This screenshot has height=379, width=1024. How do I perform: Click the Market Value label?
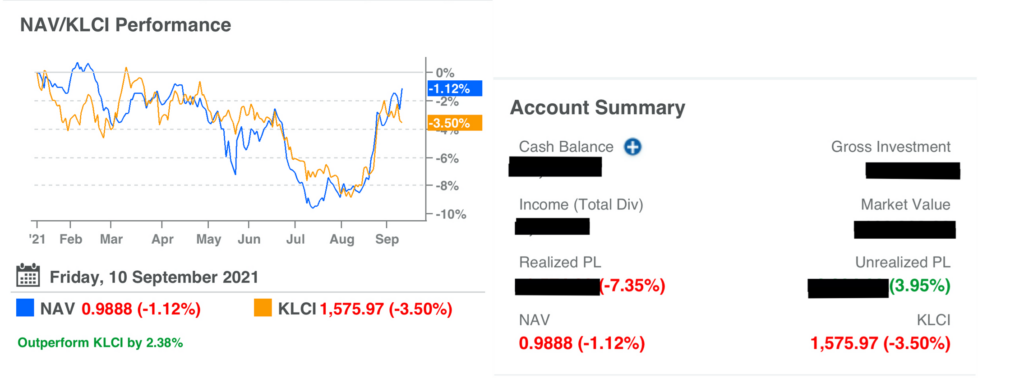point(905,205)
